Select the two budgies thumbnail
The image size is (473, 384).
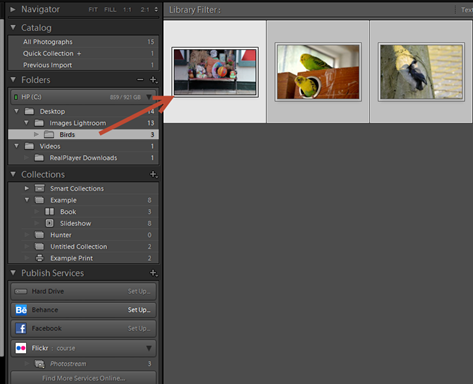tap(318, 72)
